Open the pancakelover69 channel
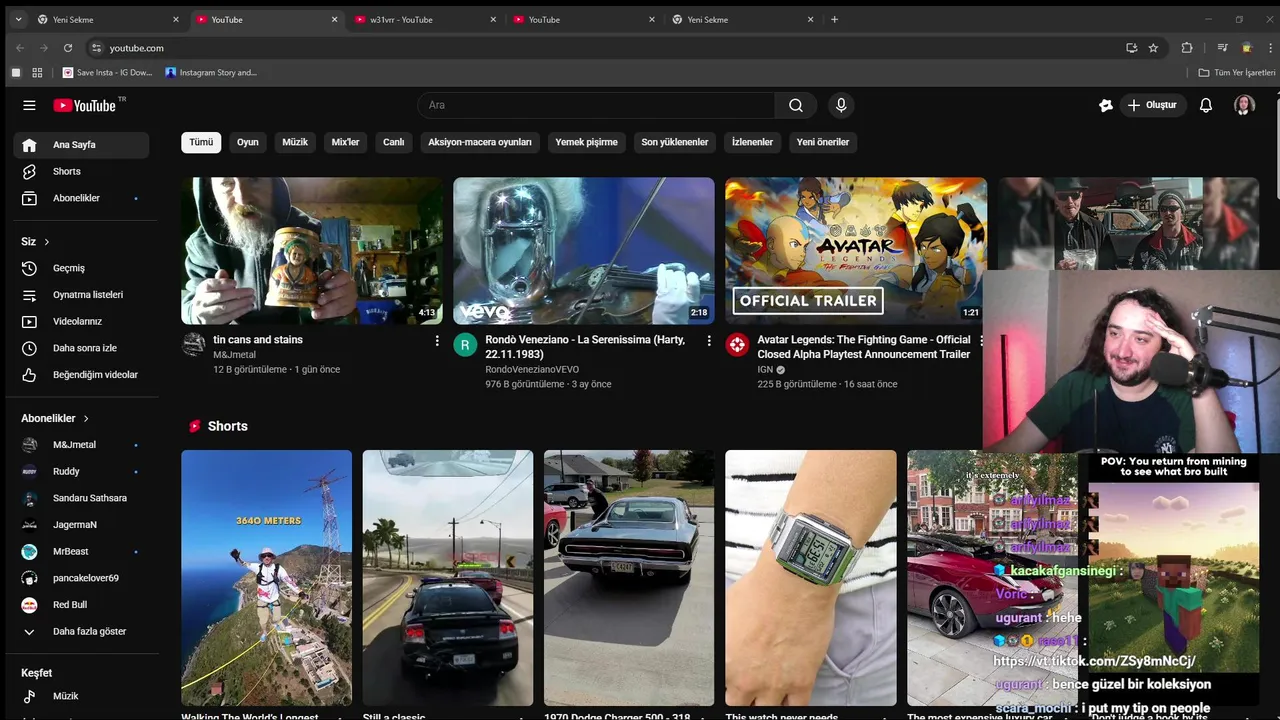This screenshot has height=720, width=1280. [81, 578]
